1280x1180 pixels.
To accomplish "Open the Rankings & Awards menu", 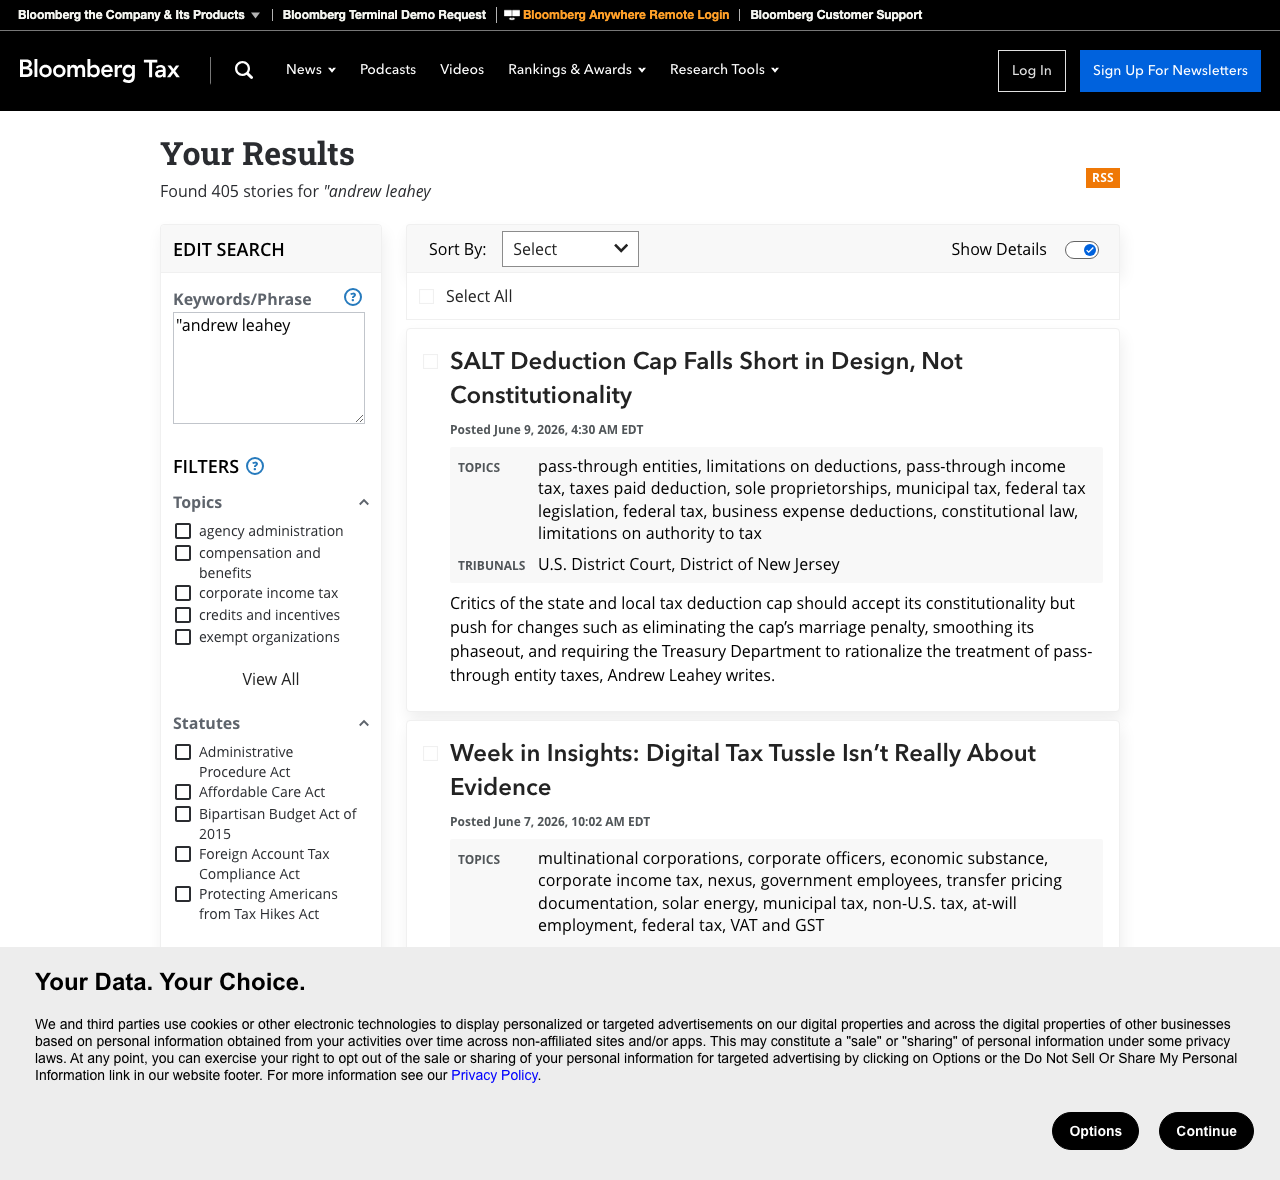I will [577, 70].
